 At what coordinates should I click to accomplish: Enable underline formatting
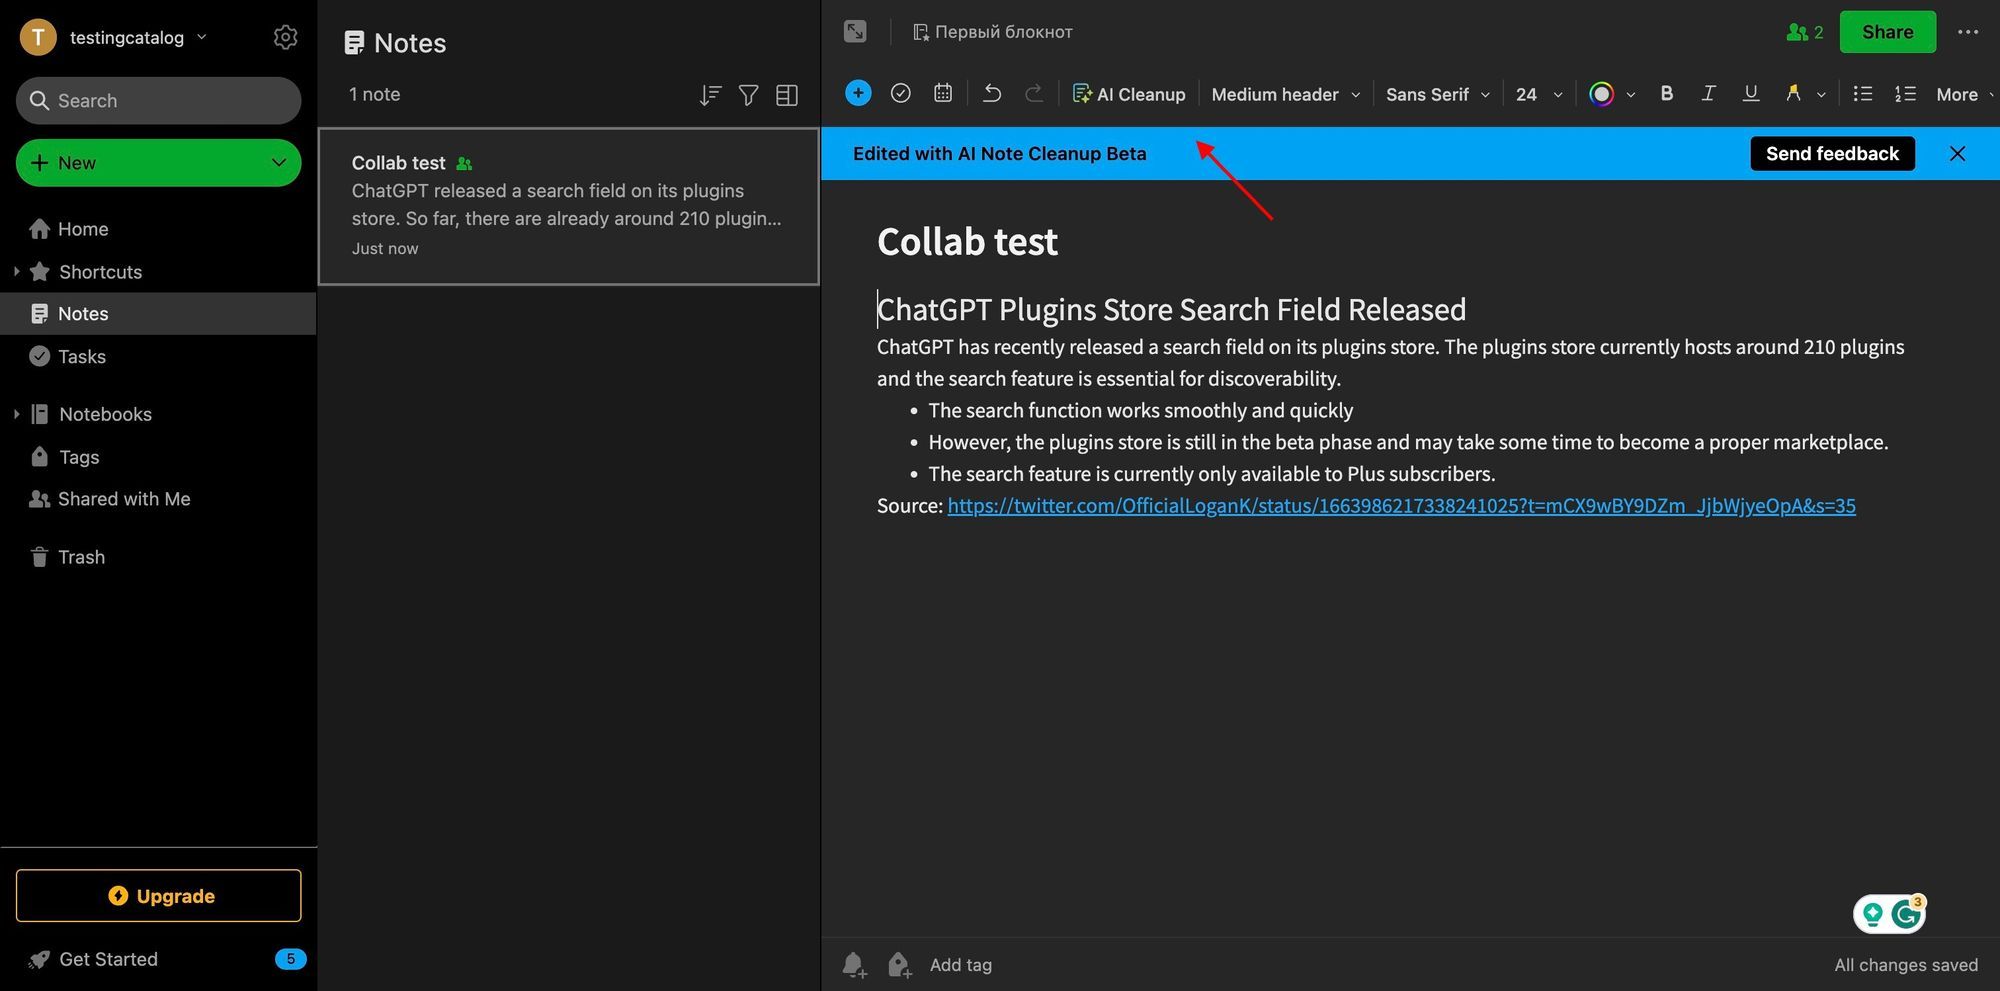pyautogui.click(x=1750, y=93)
